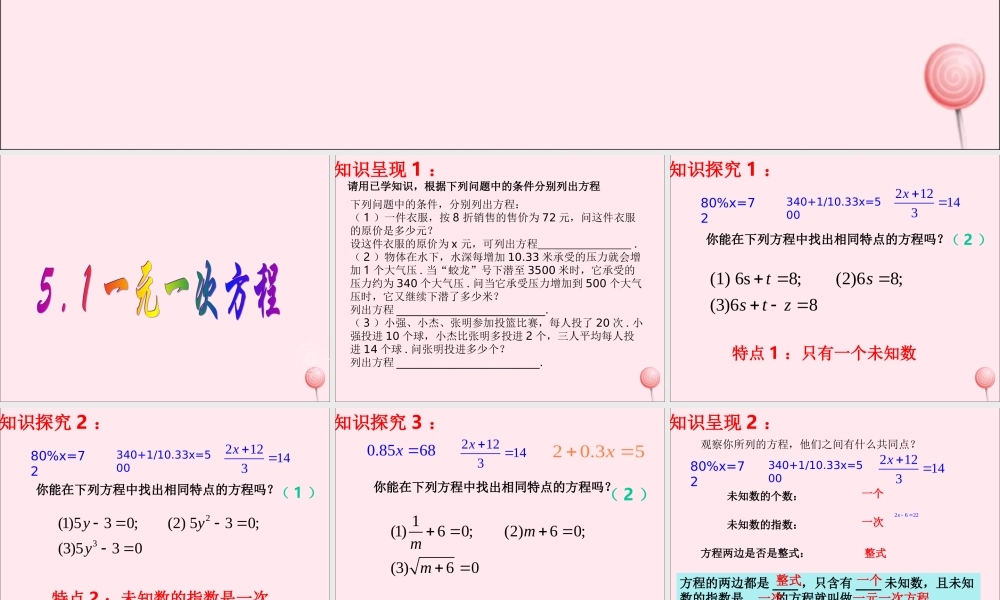This screenshot has width=1000, height=600.
Task: Open the '知识探究 1' slide thumbnail
Action: pyautogui.click(x=835, y=278)
